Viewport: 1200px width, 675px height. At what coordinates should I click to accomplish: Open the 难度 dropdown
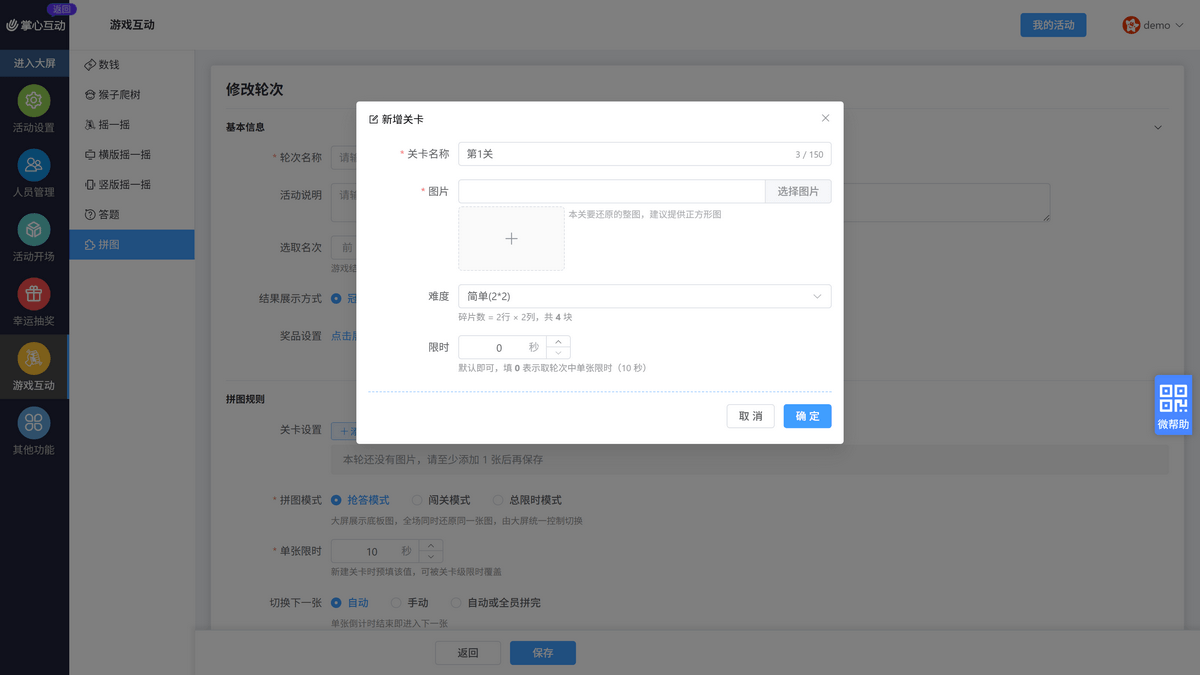[x=645, y=296]
